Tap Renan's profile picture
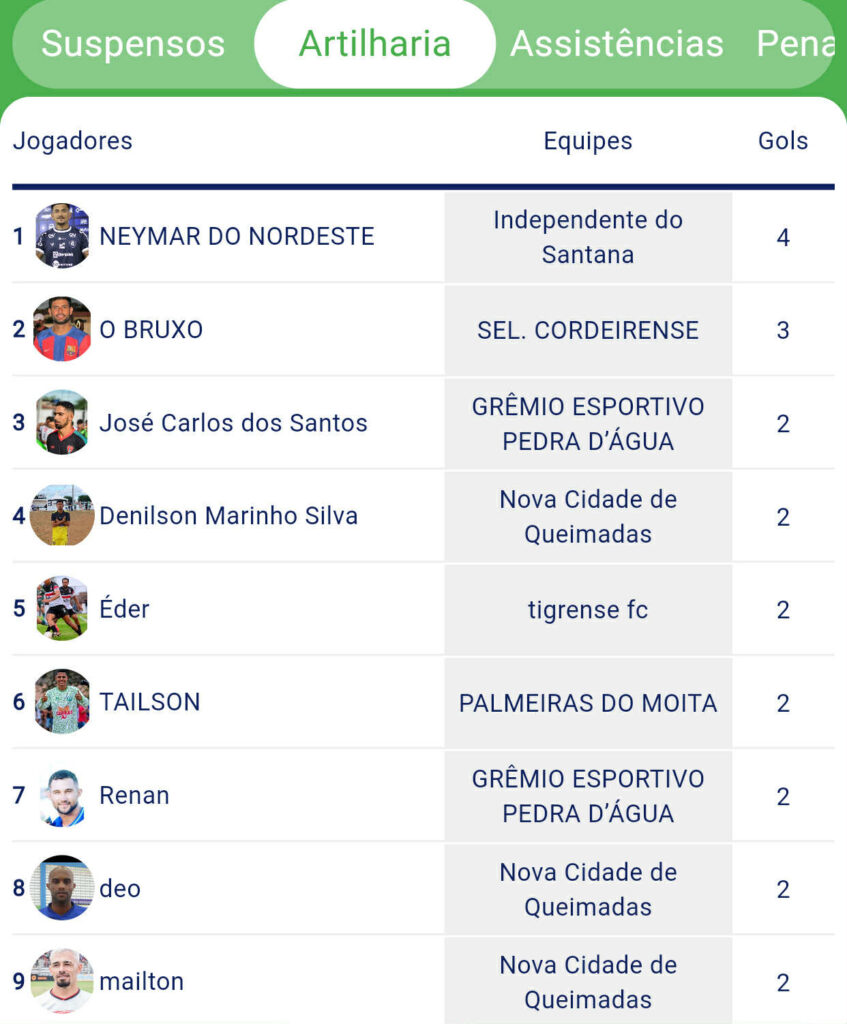The height and width of the screenshot is (1024, 847). click(62, 795)
